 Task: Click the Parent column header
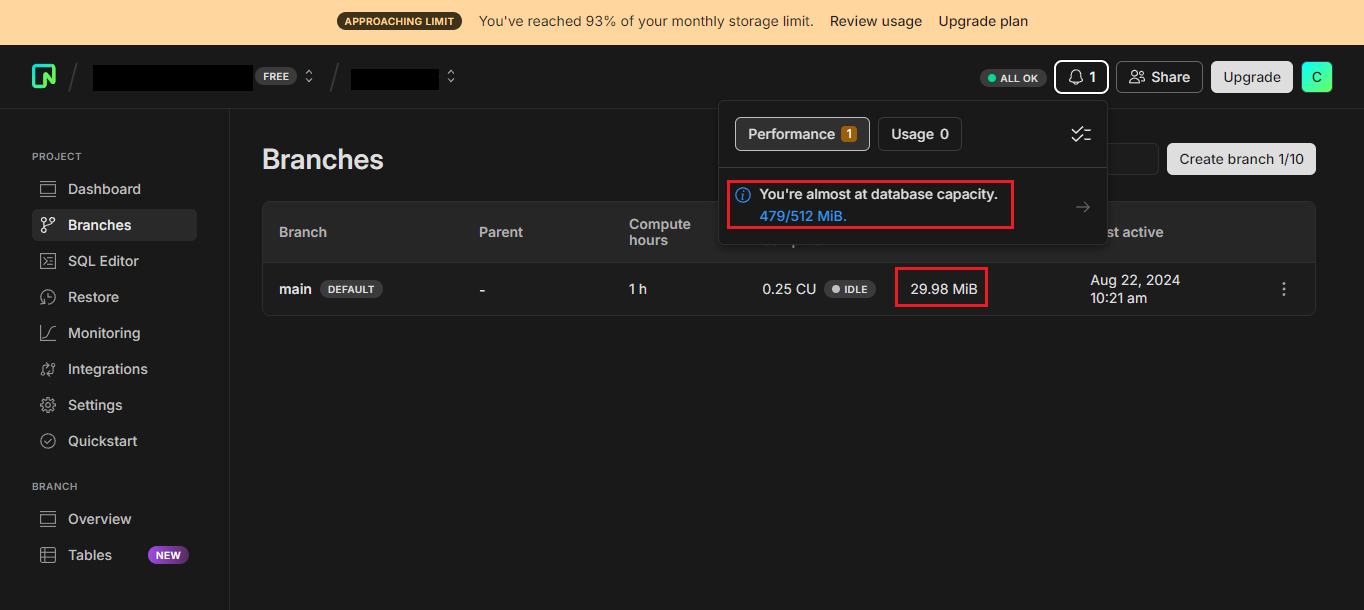click(501, 232)
